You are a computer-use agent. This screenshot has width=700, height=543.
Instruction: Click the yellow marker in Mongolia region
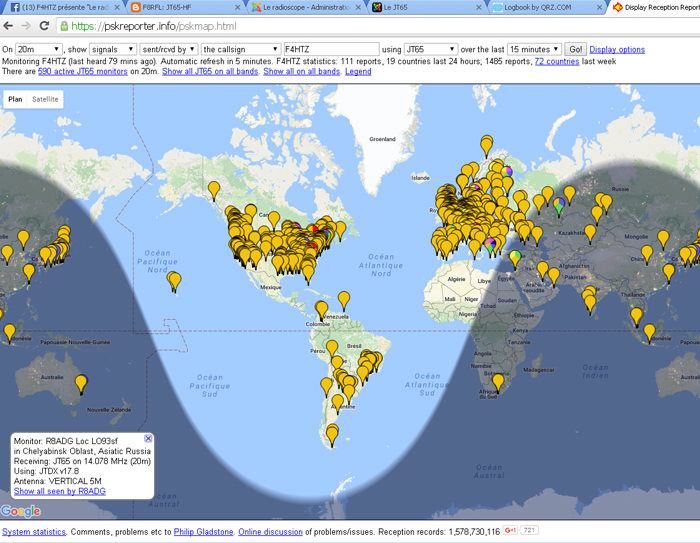(663, 239)
